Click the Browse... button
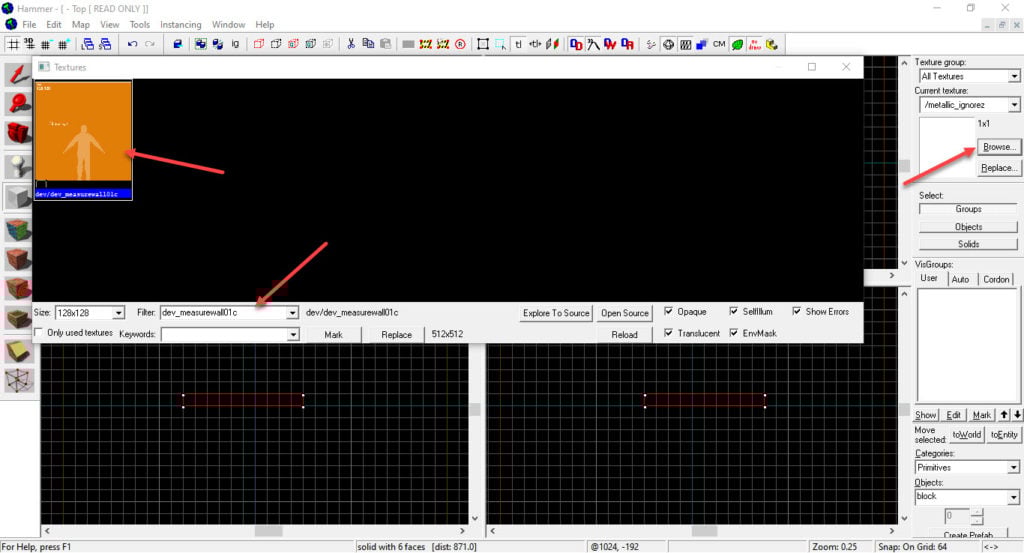The width and height of the screenshot is (1024, 553). click(999, 147)
